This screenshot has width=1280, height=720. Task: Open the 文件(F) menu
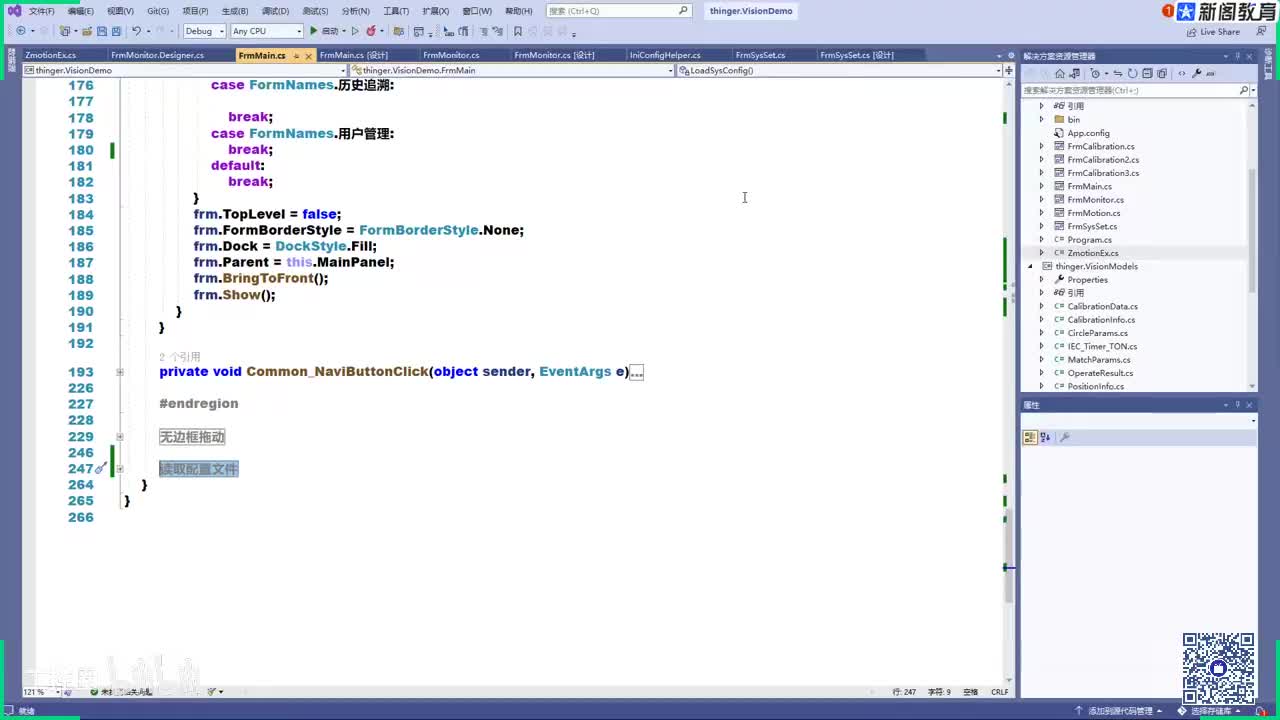(42, 11)
